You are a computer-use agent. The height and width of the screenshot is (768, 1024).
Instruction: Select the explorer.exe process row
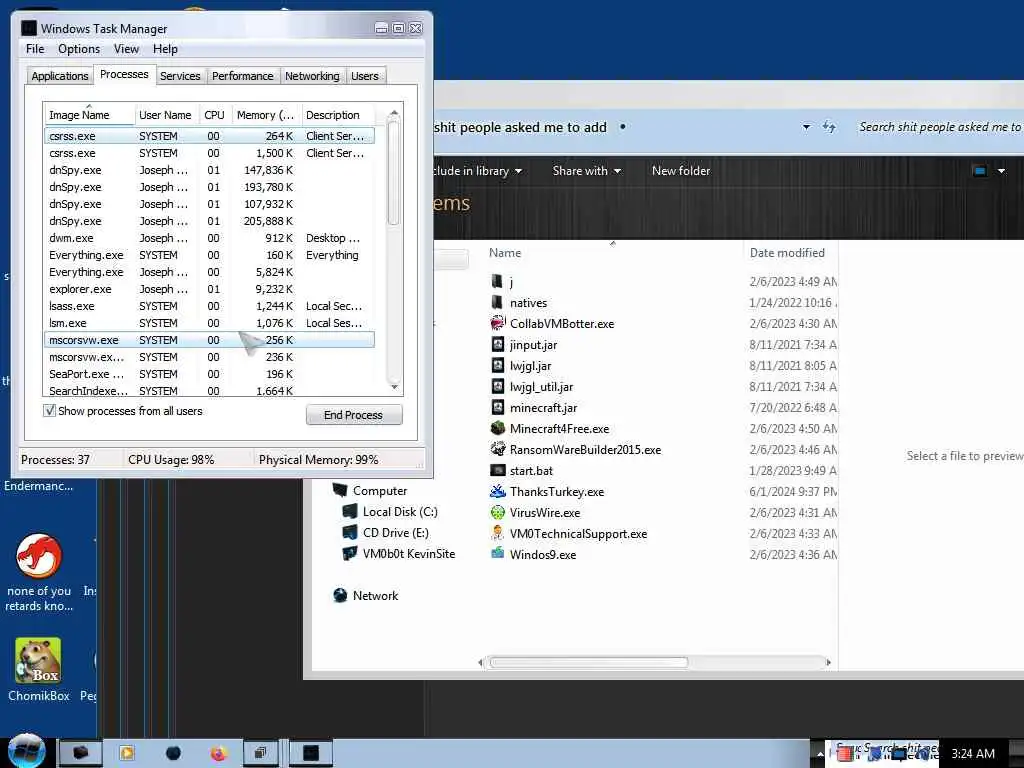pyautogui.click(x=209, y=289)
